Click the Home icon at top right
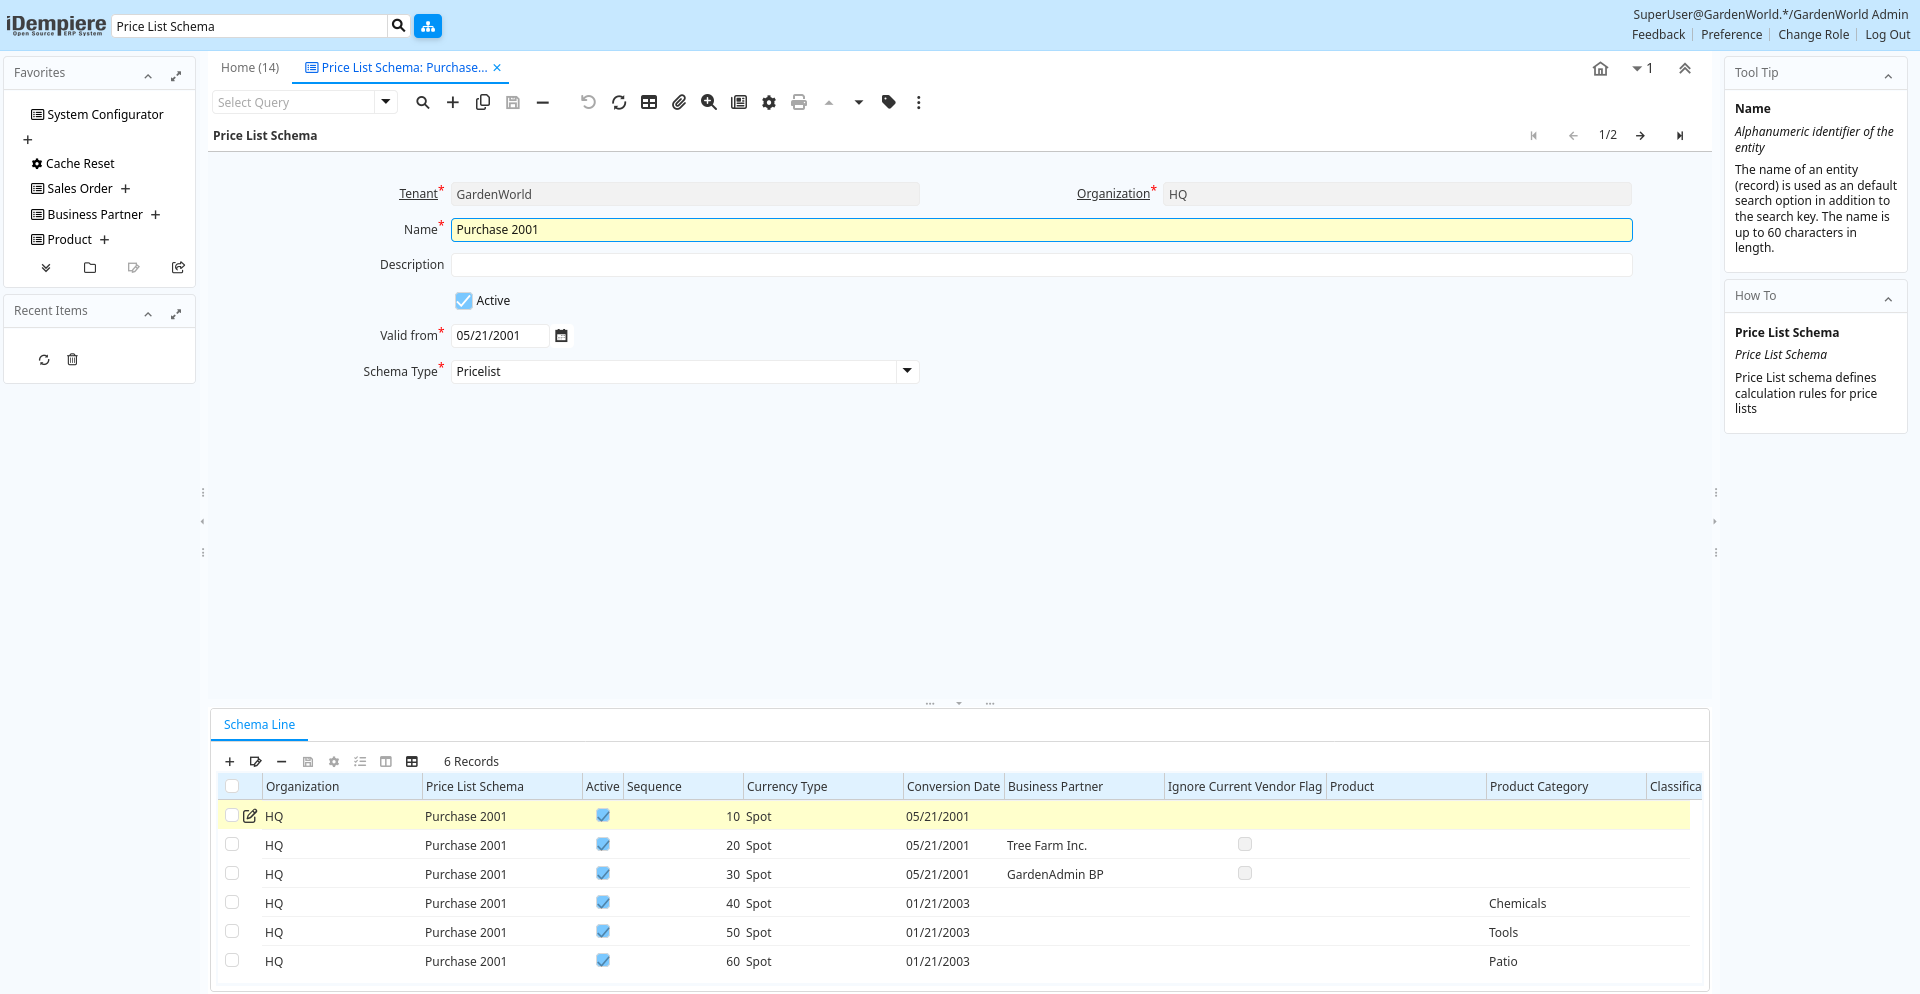Viewport: 1920px width, 994px height. [1600, 69]
